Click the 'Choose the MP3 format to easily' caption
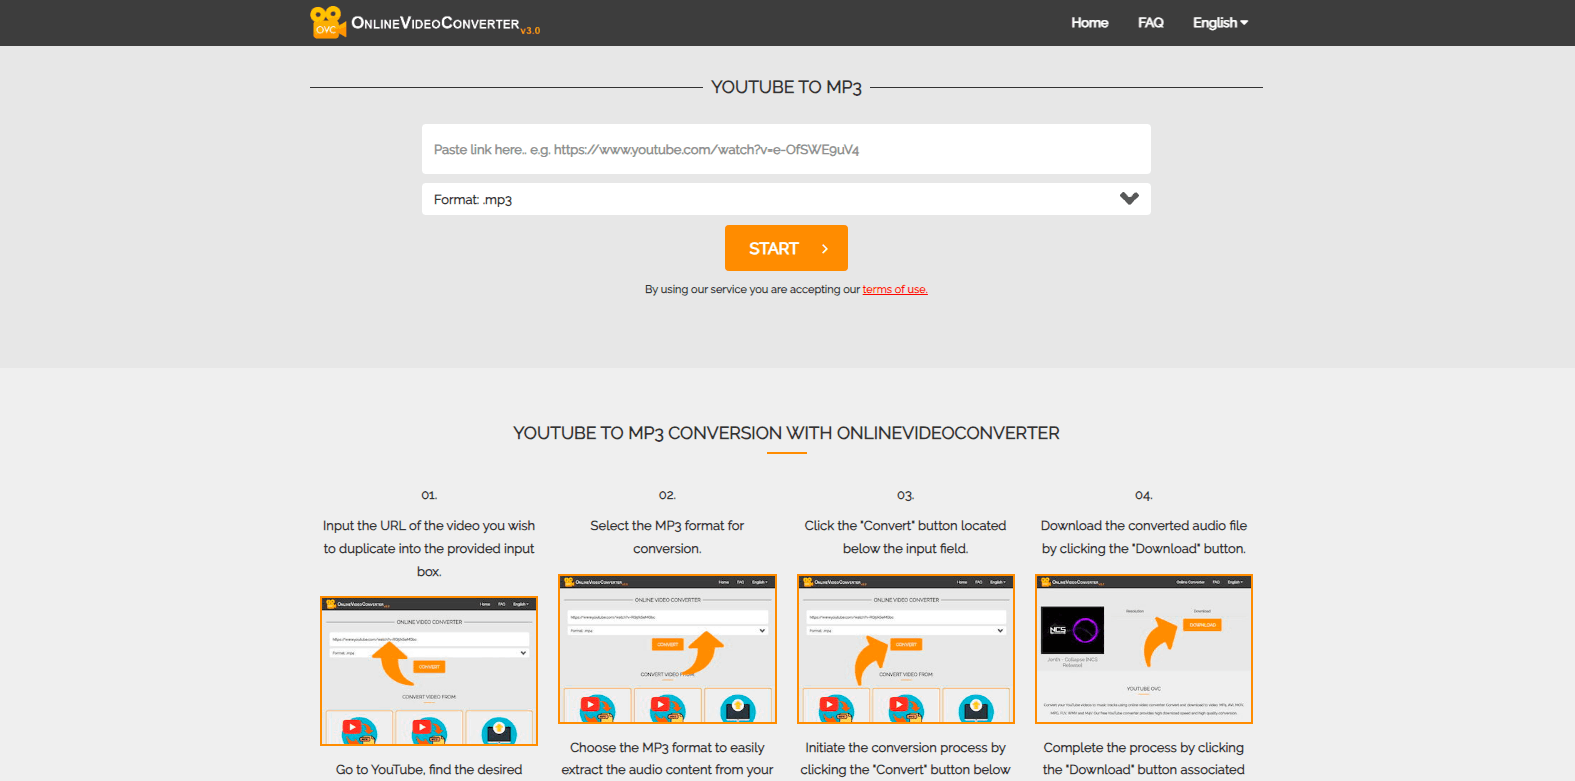Viewport: 1575px width, 781px height. pos(667,748)
